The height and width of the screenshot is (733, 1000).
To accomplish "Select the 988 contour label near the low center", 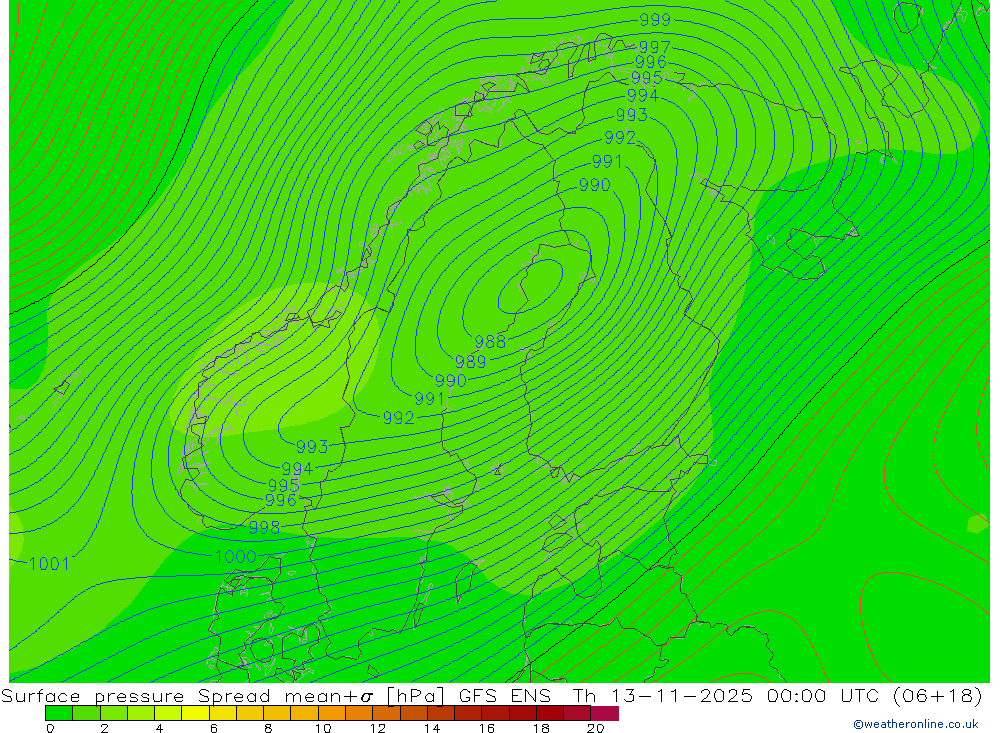I will 490,342.
